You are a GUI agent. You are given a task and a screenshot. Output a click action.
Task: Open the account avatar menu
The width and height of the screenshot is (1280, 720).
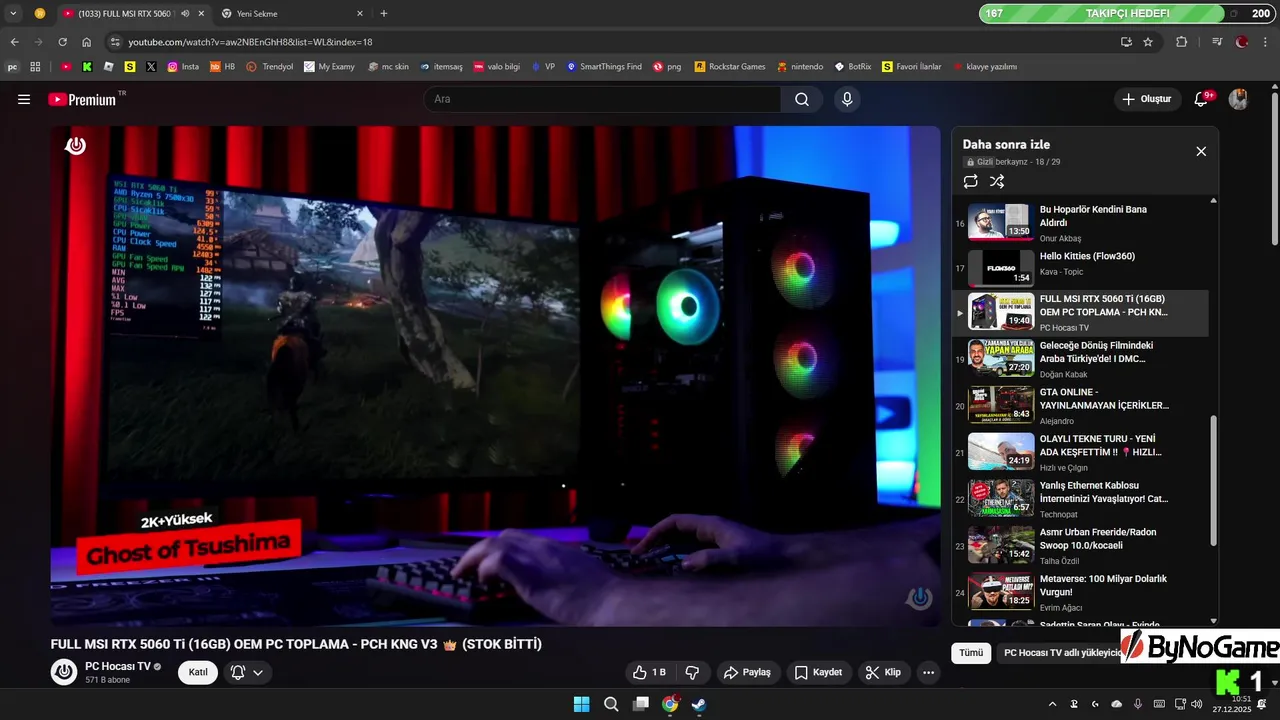click(x=1238, y=99)
